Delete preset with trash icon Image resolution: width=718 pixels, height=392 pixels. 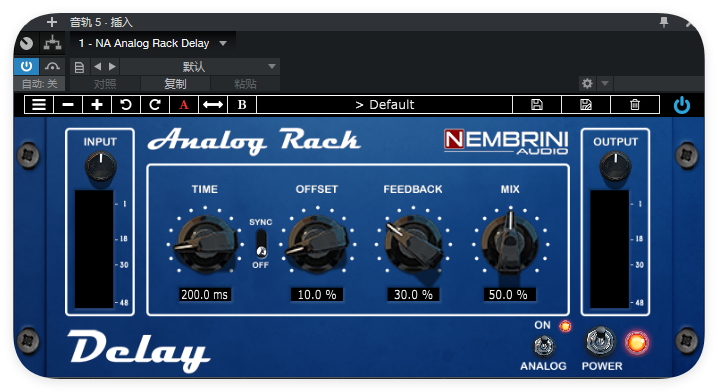(635, 104)
